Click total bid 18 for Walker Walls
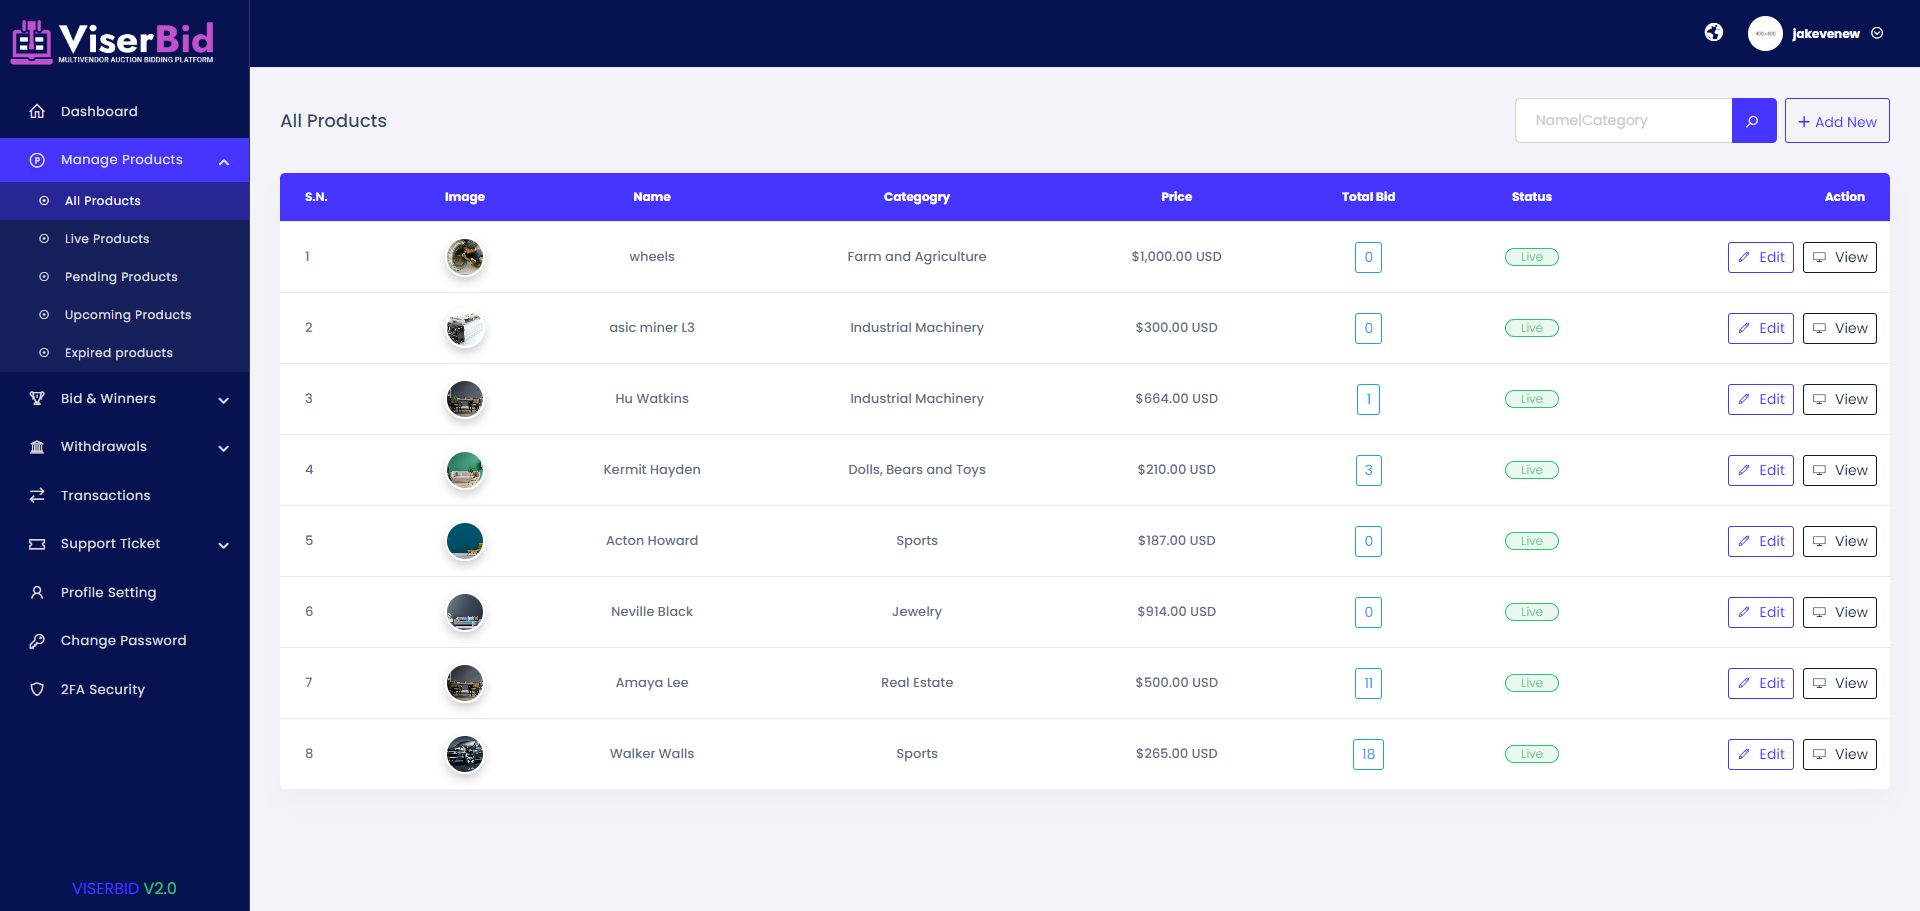 pyautogui.click(x=1368, y=754)
